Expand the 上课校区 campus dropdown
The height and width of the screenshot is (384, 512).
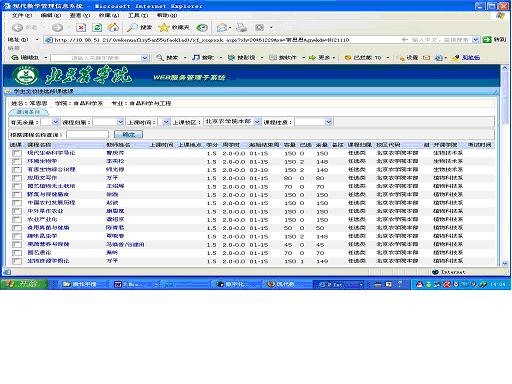coord(232,122)
